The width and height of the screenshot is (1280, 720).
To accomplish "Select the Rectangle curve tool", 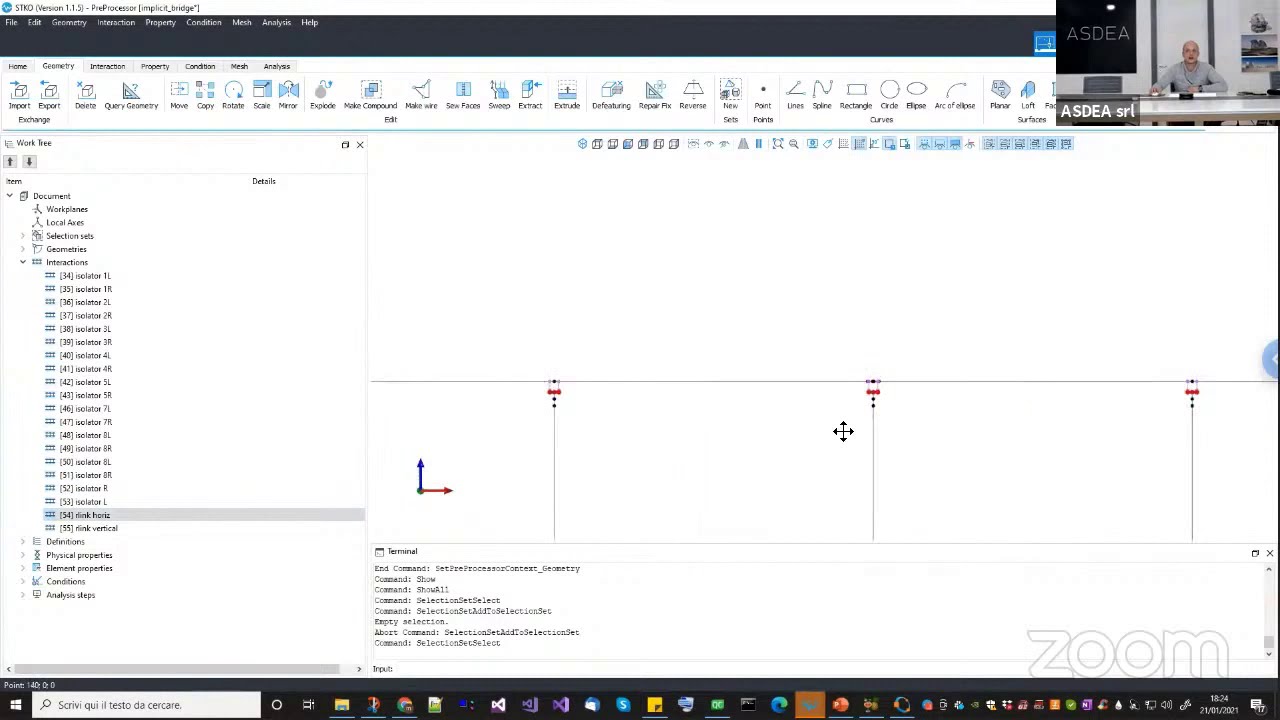I will pos(856,95).
